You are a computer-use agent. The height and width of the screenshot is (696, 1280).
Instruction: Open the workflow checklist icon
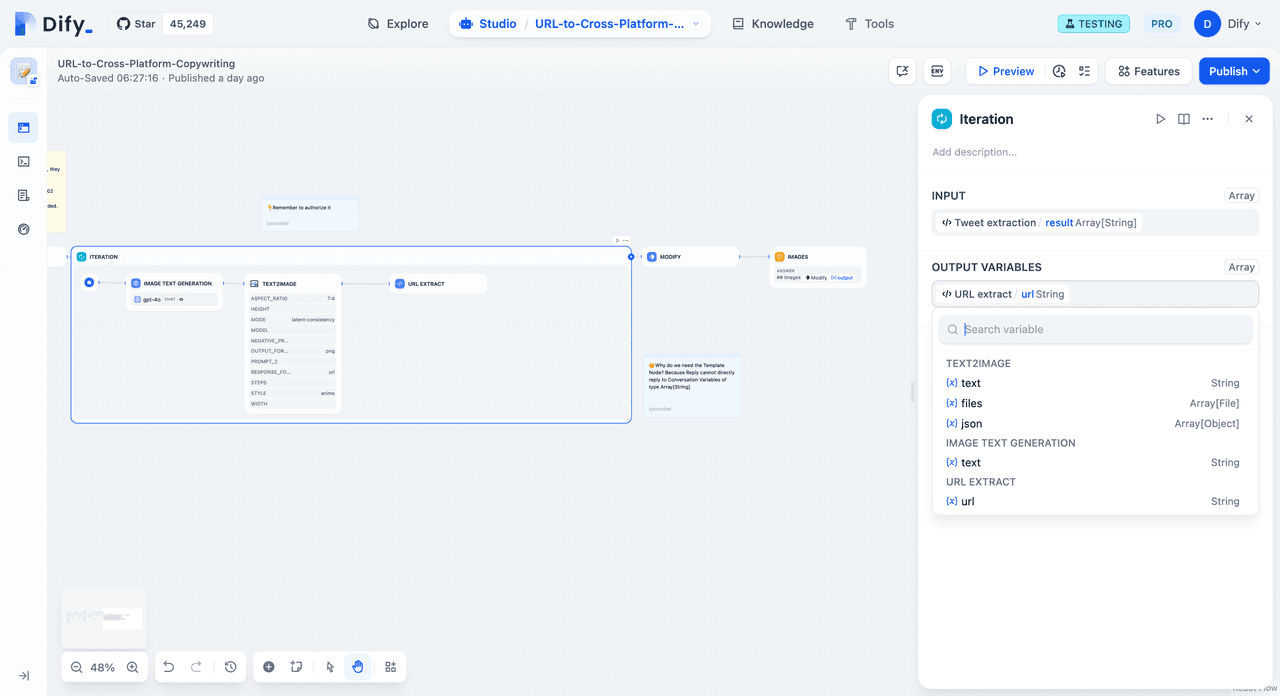pos(1084,71)
